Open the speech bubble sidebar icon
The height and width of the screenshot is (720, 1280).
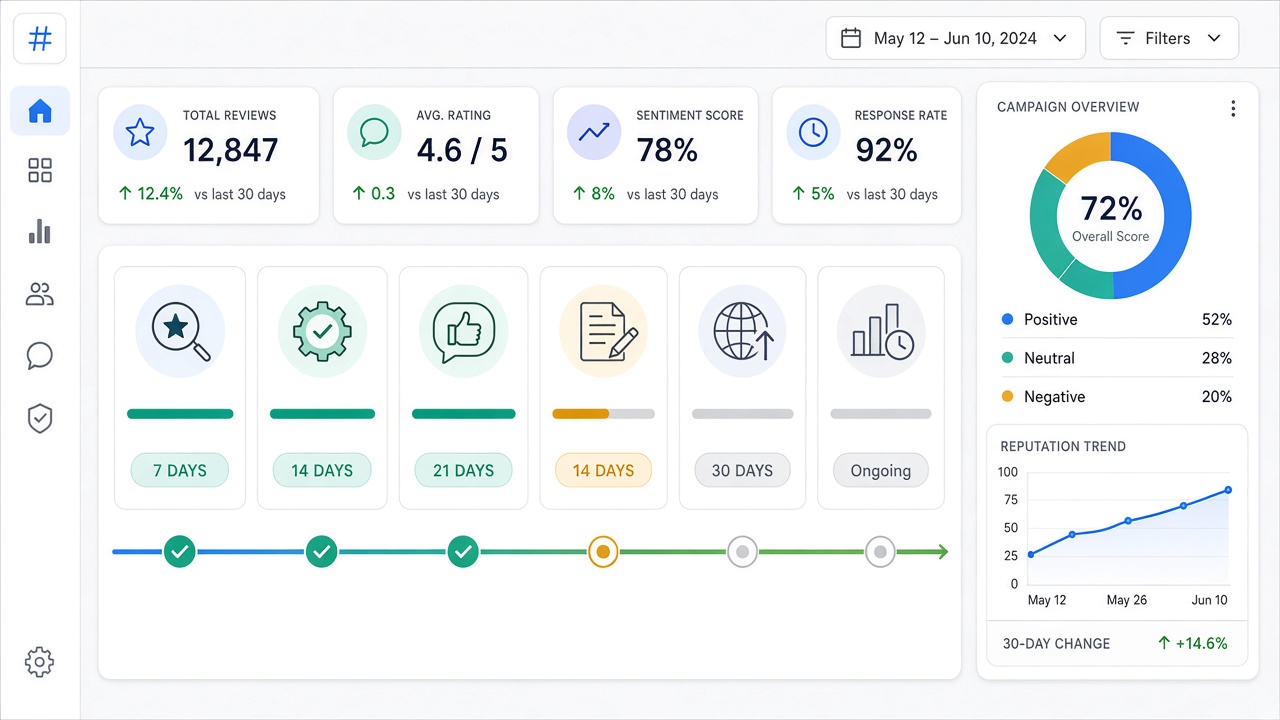click(x=40, y=356)
